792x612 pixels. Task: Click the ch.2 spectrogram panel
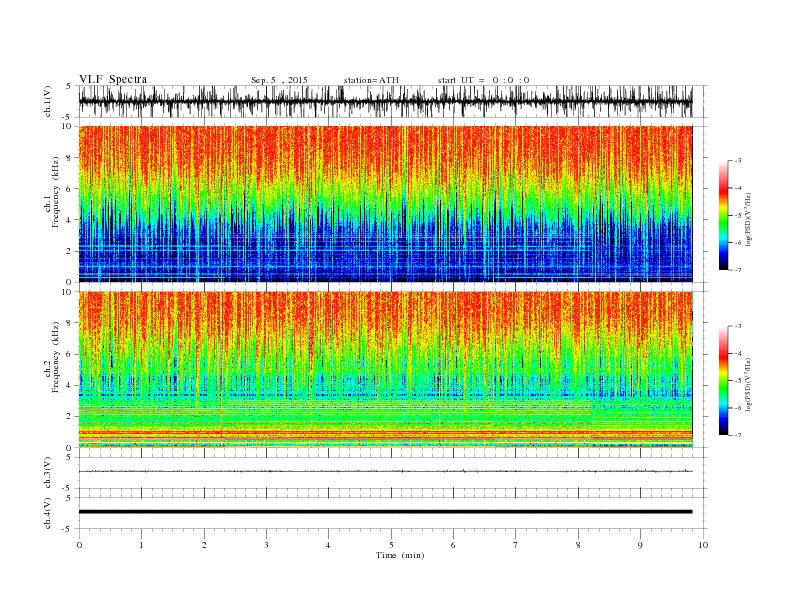pyautogui.click(x=385, y=370)
